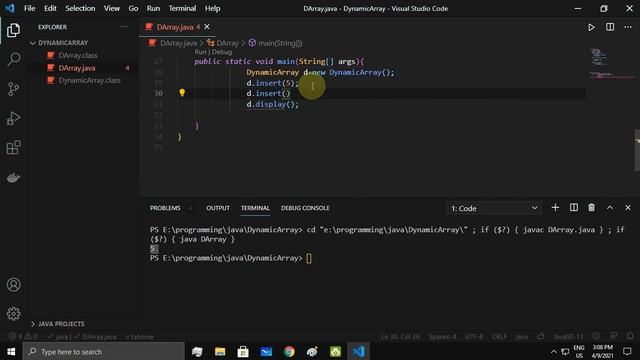Open the Docker view in activity bar
This screenshot has height=360, width=640.
point(13,178)
